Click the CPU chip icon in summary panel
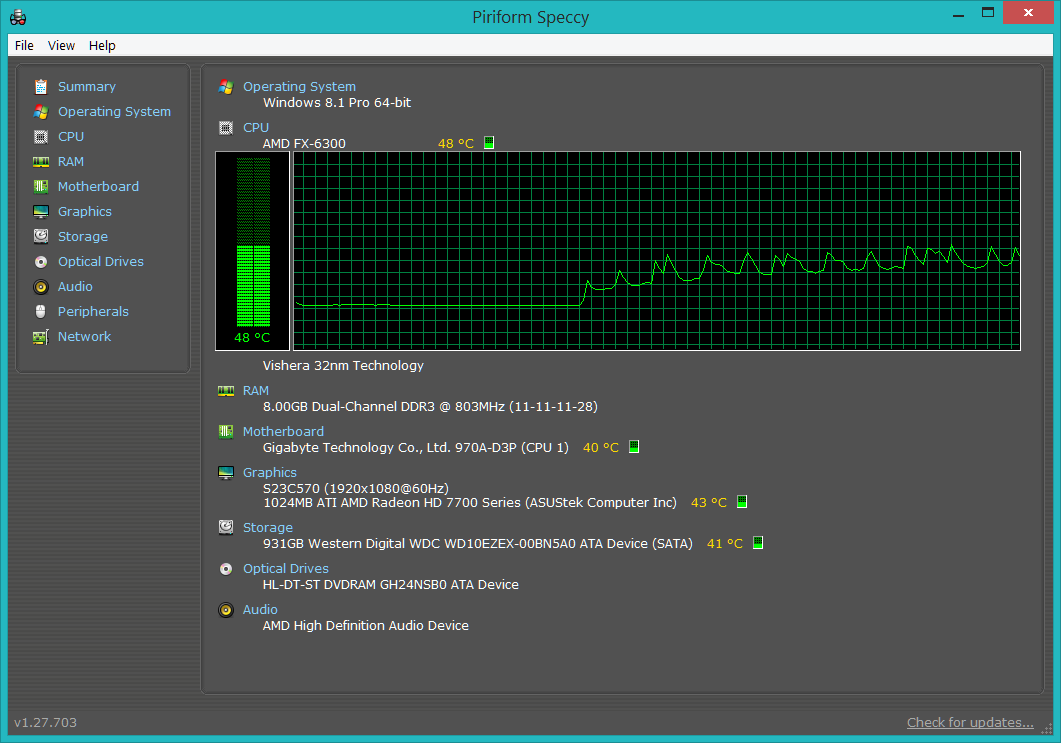 click(226, 127)
